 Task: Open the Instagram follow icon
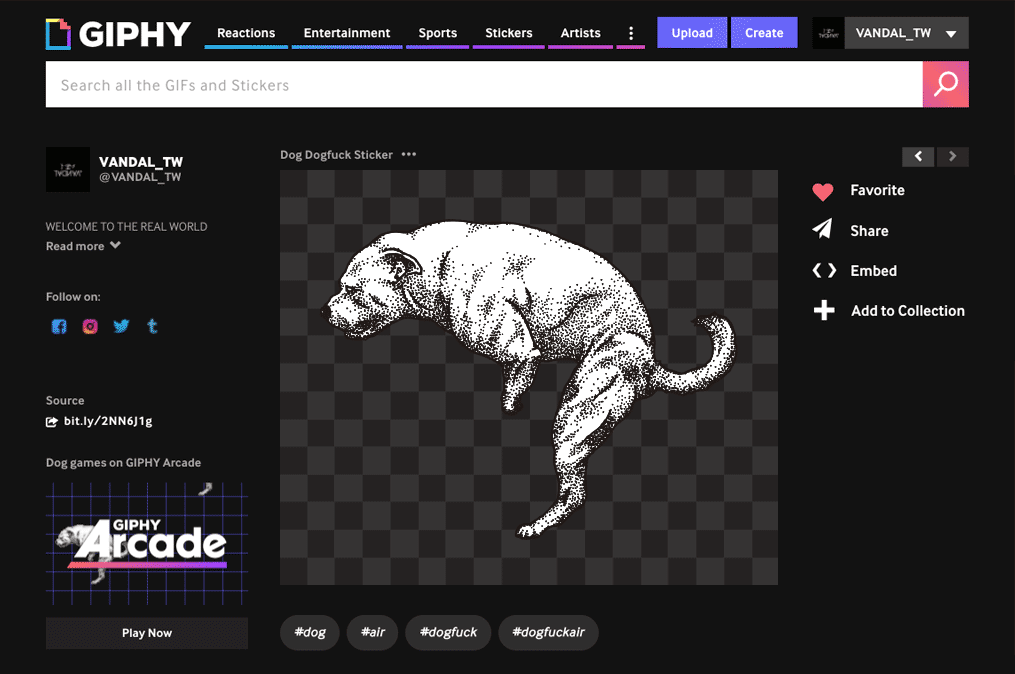90,326
